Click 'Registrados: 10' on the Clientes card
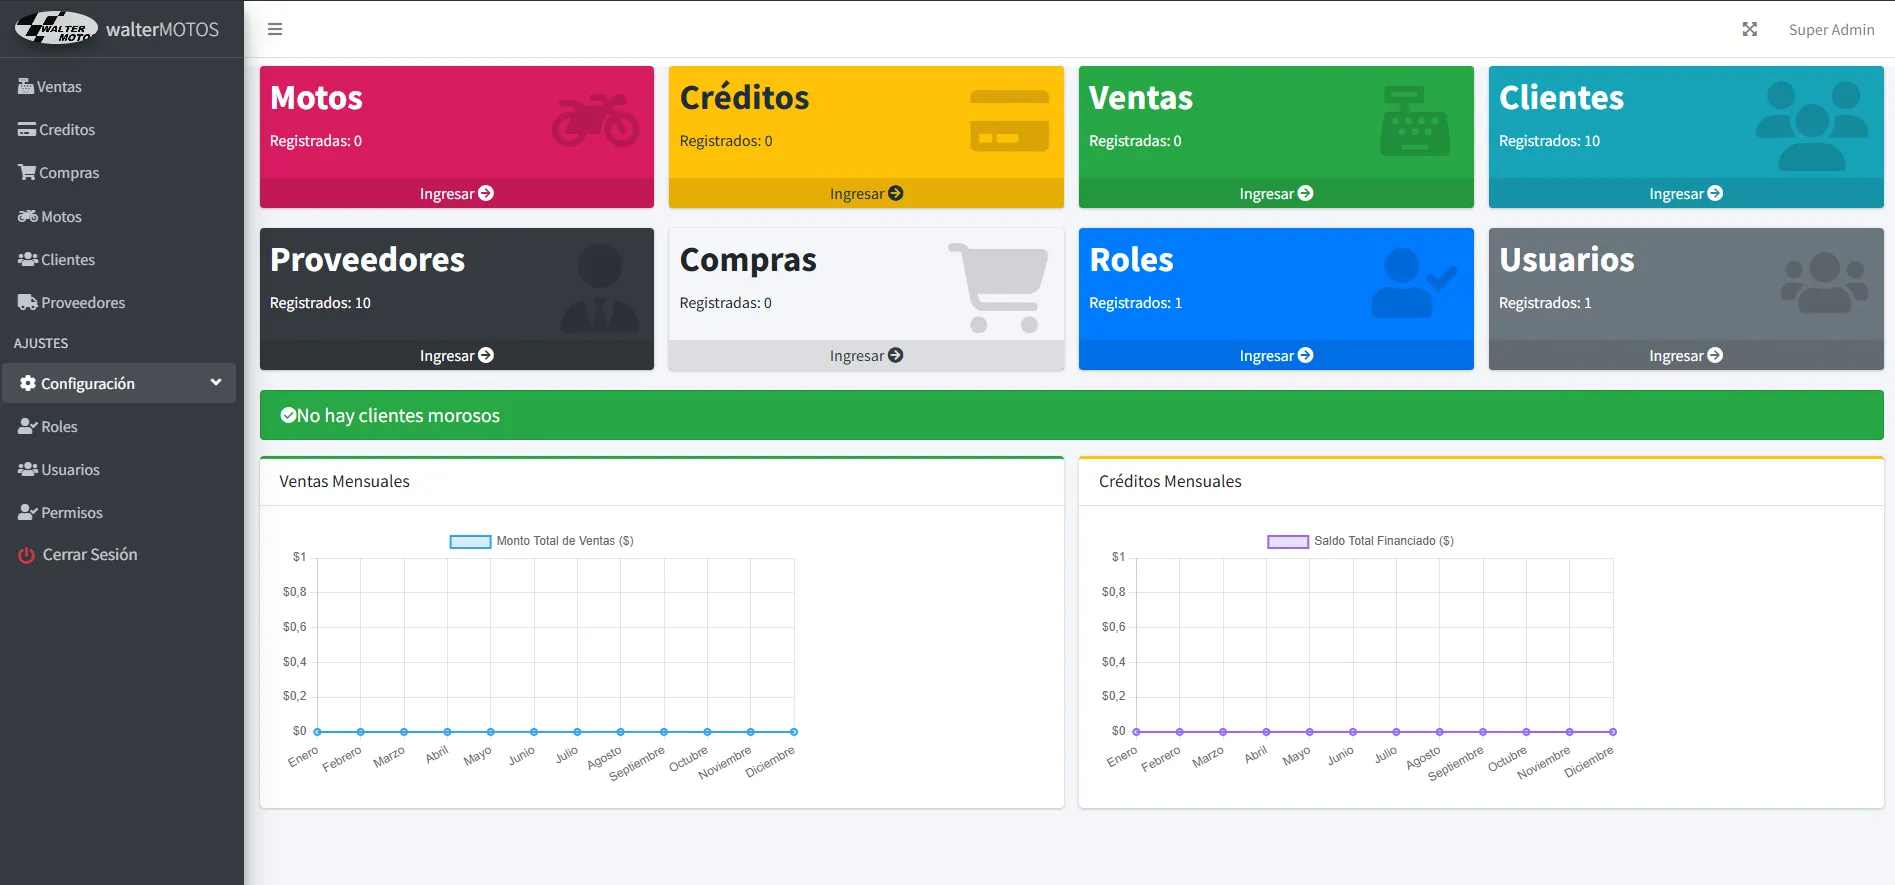 point(1549,141)
